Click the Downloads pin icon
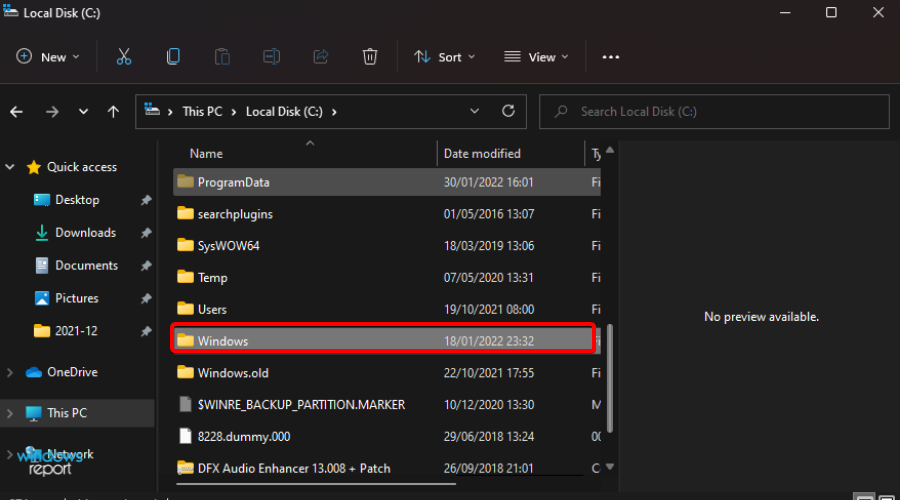Screen dimensions: 900x500 coord(146,232)
